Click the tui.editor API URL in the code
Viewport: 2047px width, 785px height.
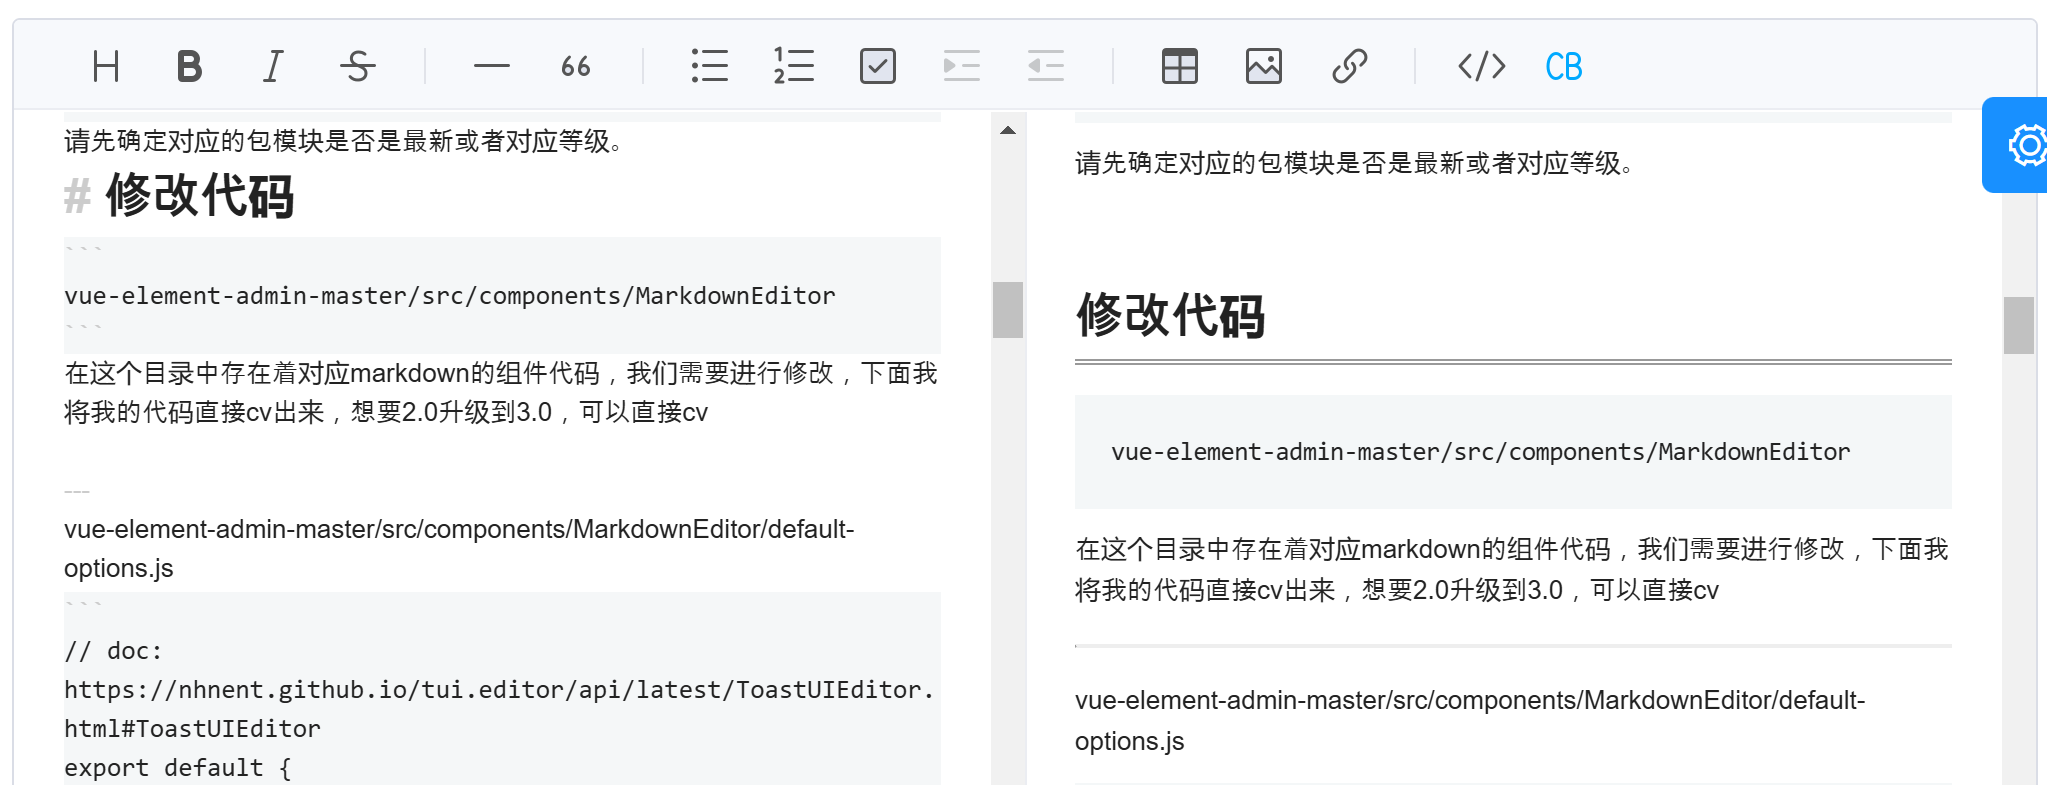pos(499,709)
